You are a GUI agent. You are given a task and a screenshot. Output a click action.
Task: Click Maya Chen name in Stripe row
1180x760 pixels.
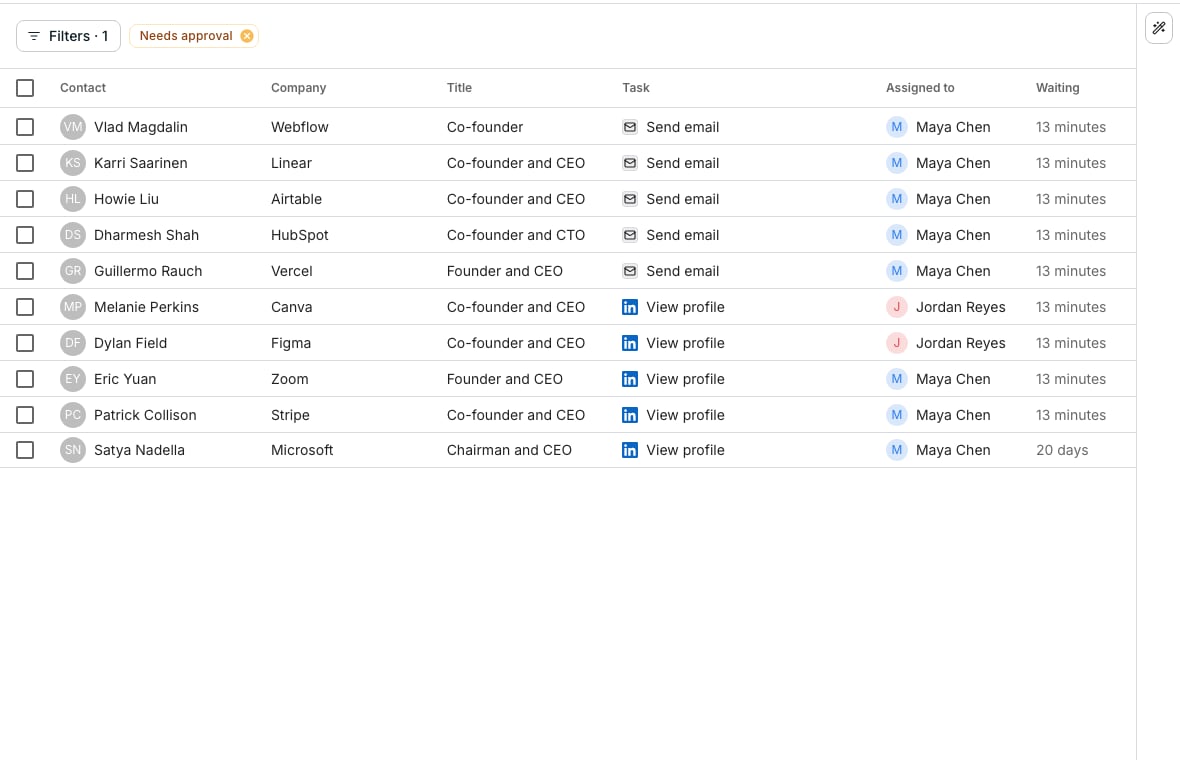pyautogui.click(x=953, y=415)
